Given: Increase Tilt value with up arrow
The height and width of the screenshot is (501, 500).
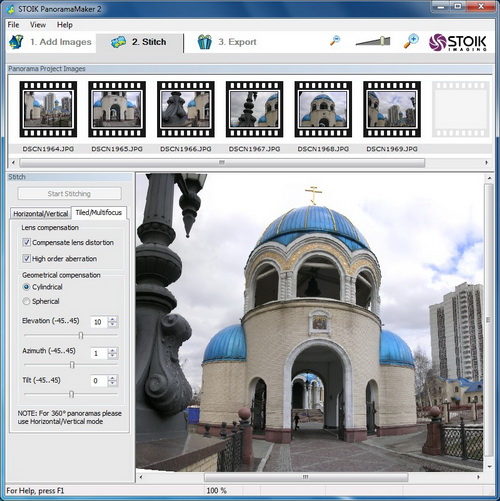Looking at the screenshot, I should (113, 378).
